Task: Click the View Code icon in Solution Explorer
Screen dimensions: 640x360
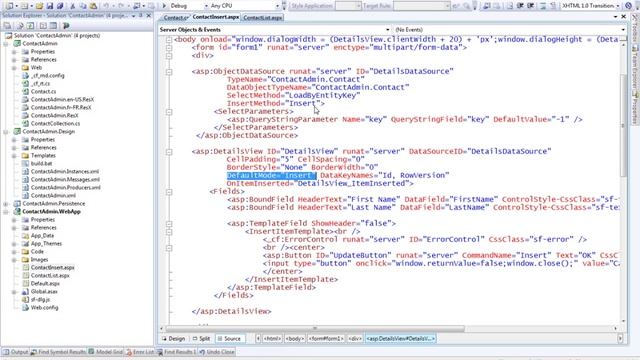Action: click(43, 25)
